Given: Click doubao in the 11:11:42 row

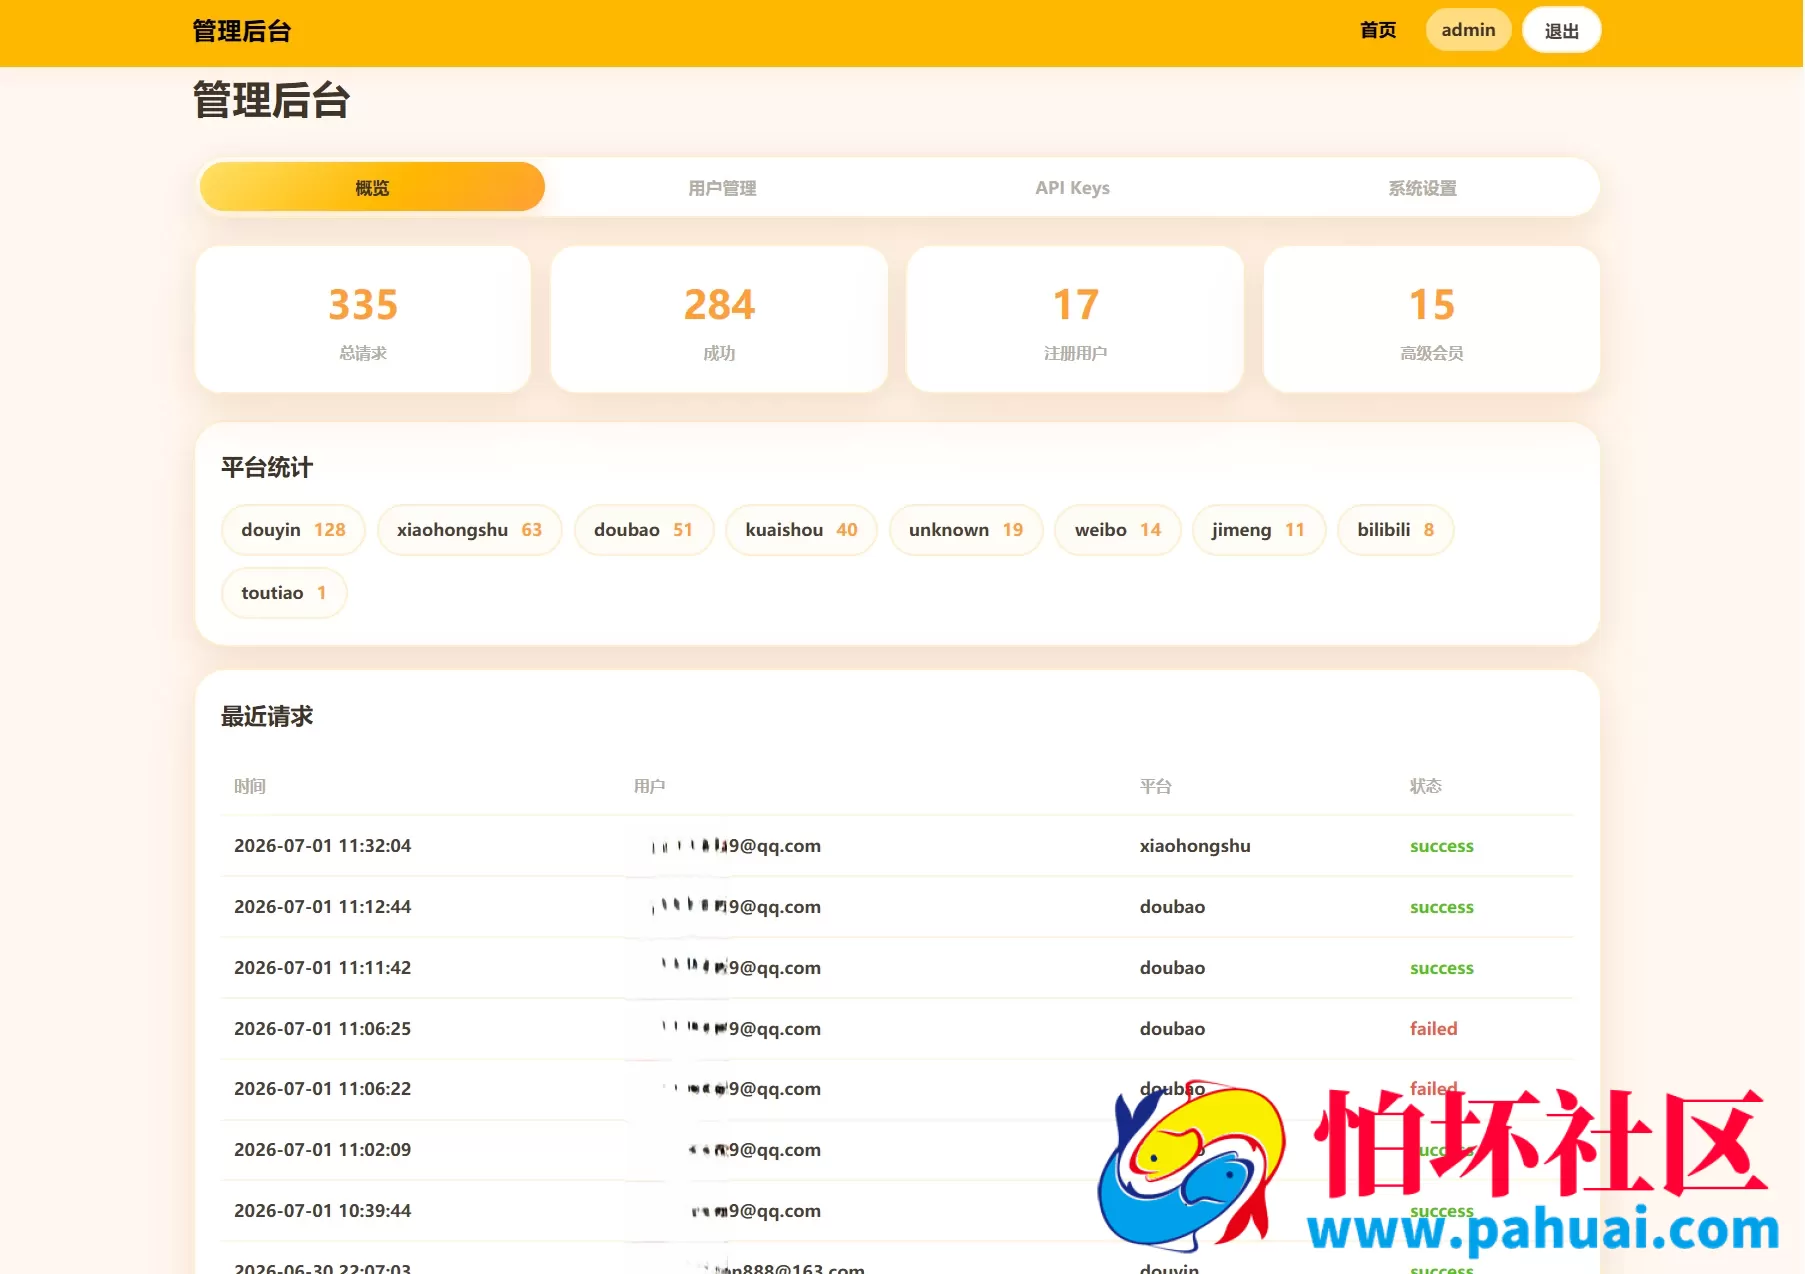Looking at the screenshot, I should click(x=1172, y=968).
